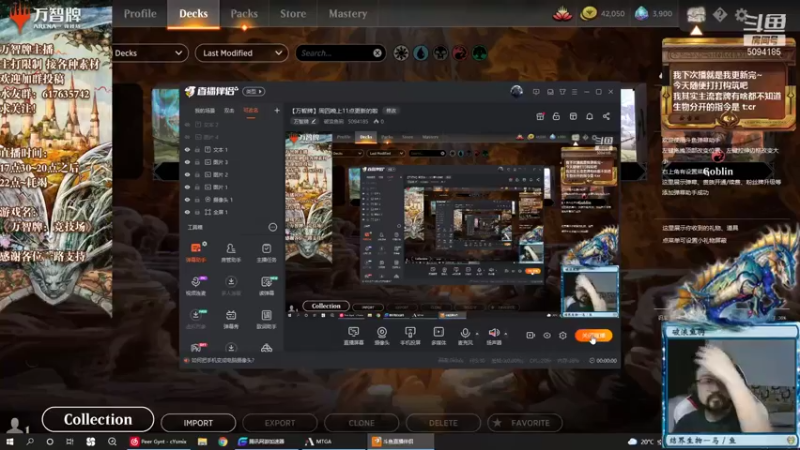The image size is (800, 450).
Task: Toggle lock on 文本 1 source
Action: coord(197,150)
